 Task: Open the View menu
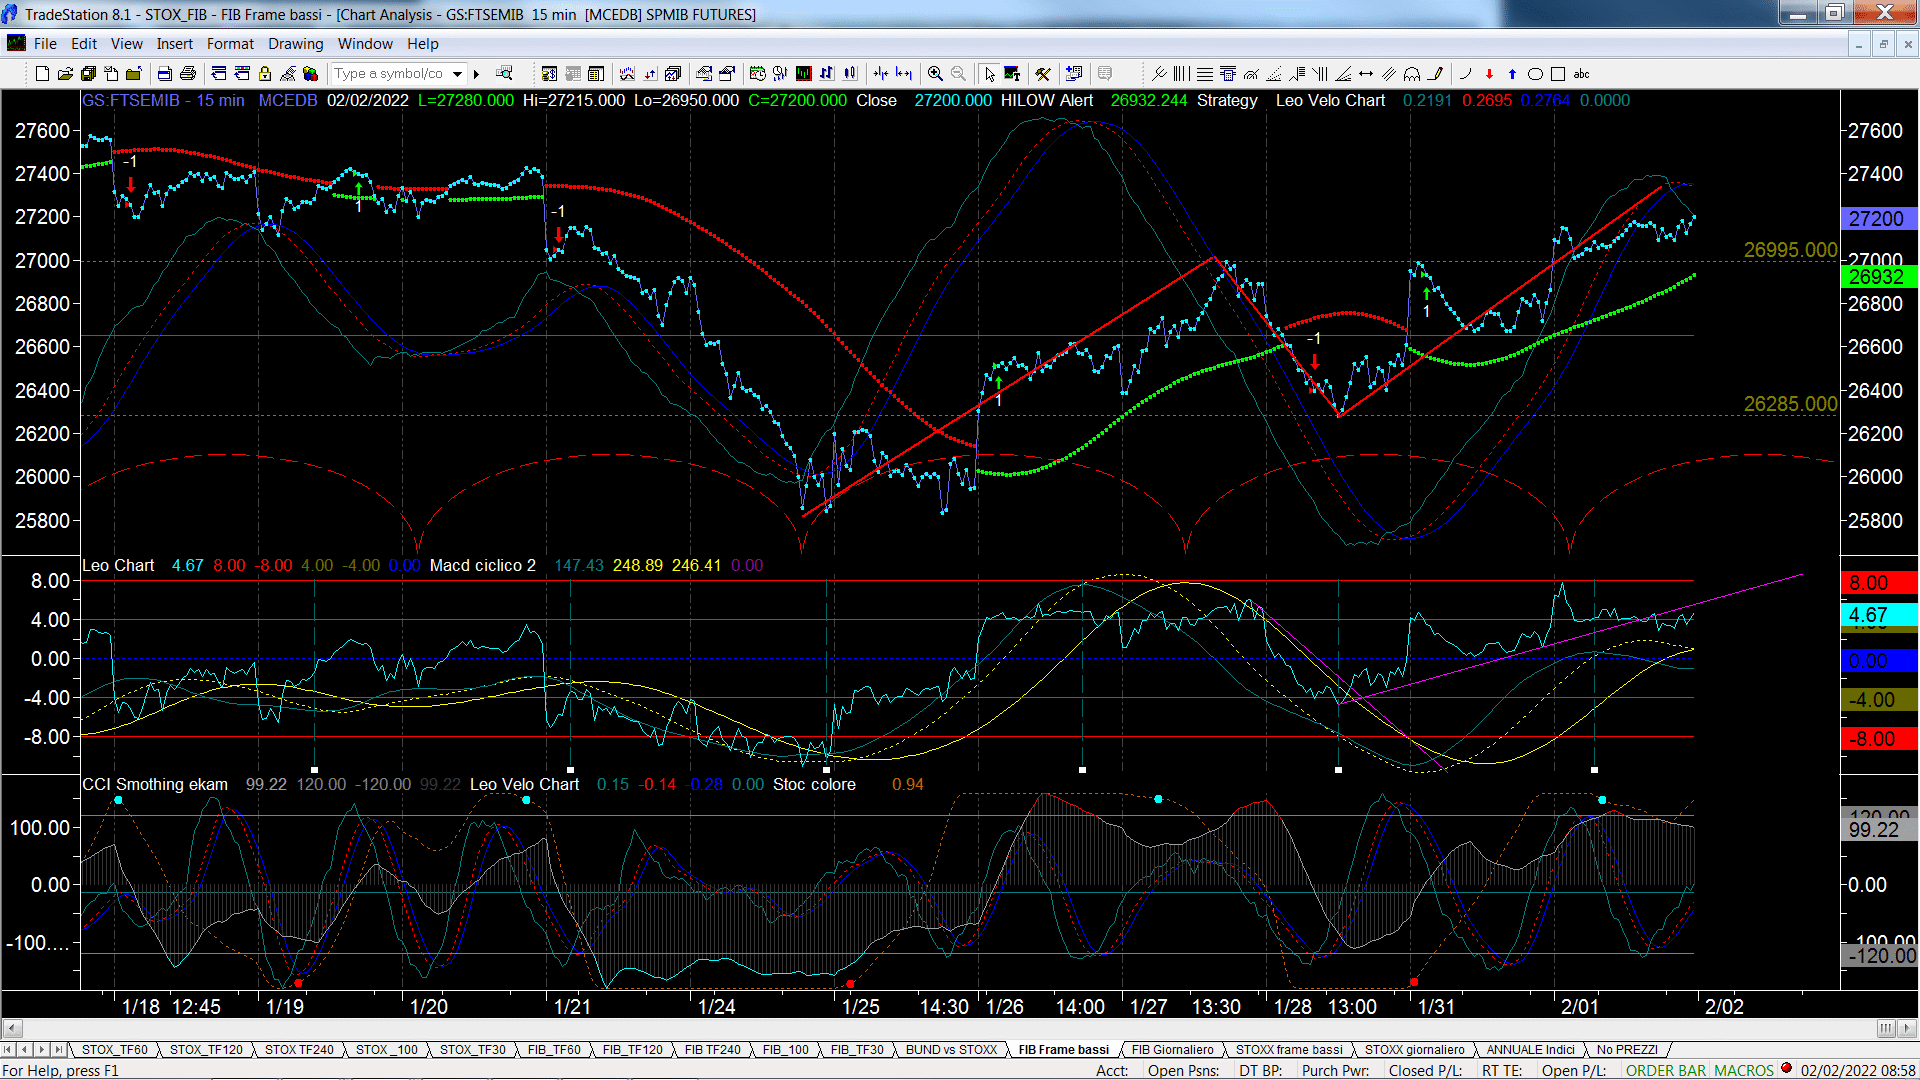[x=126, y=44]
